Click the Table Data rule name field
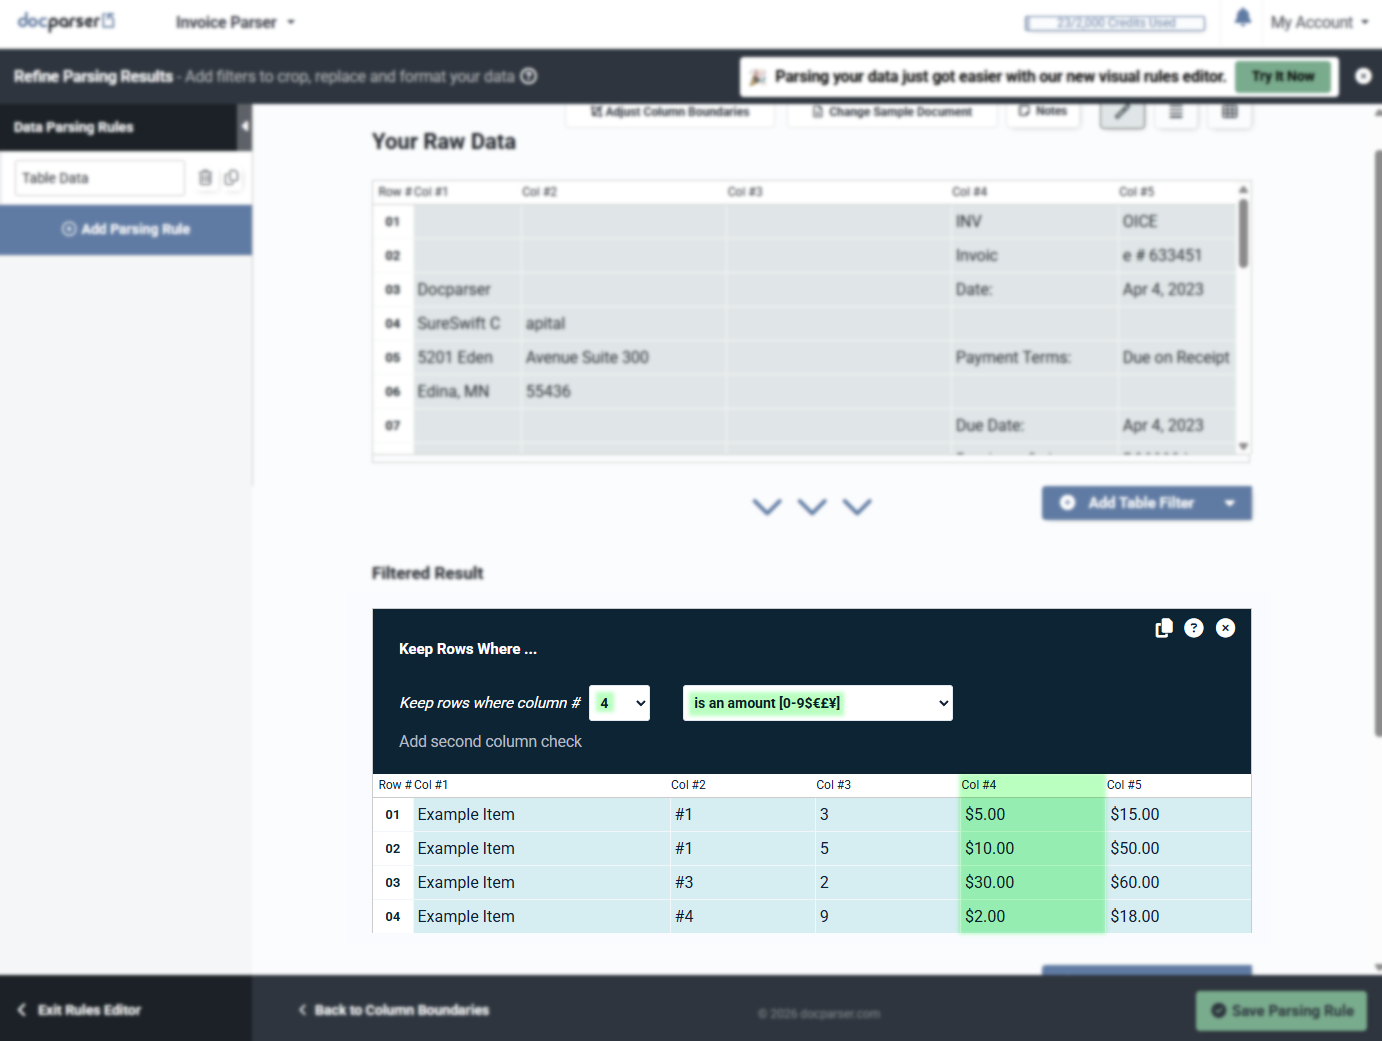Screen dimensions: 1382x1041 [x=99, y=178]
